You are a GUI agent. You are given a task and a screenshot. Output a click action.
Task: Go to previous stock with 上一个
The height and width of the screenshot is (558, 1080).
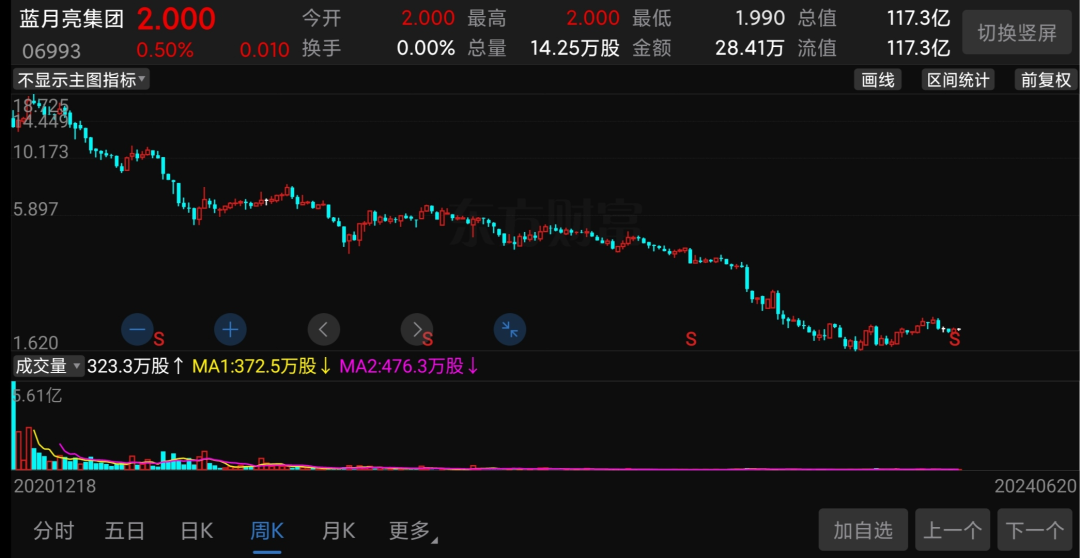[x=953, y=530]
